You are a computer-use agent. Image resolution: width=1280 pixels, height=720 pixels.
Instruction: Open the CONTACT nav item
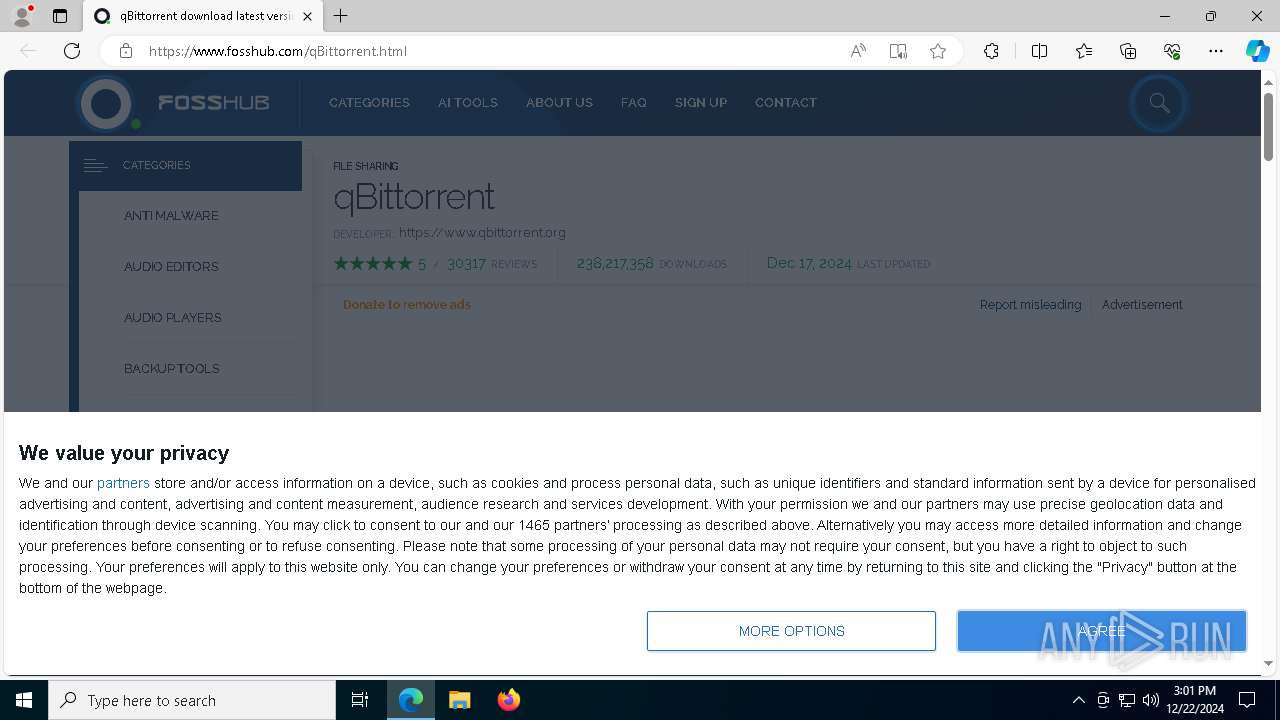(786, 103)
